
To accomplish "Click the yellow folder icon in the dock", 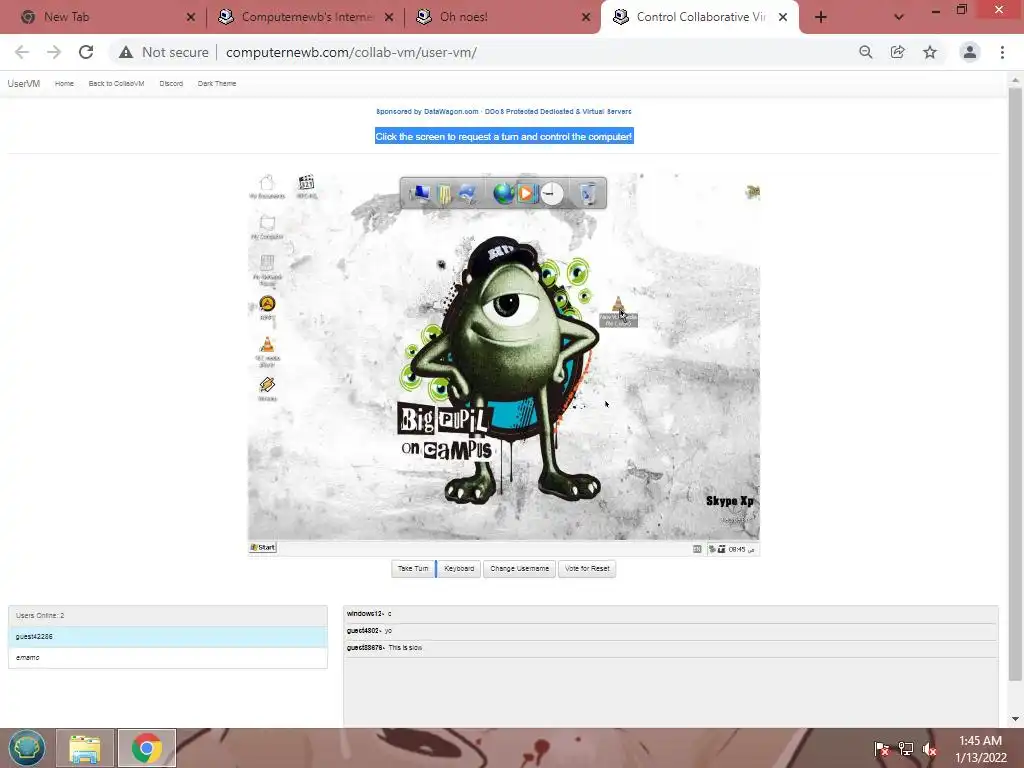I will pos(445,194).
